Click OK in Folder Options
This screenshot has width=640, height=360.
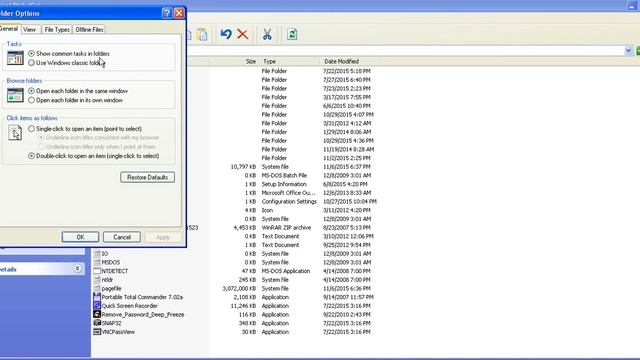click(x=80, y=237)
